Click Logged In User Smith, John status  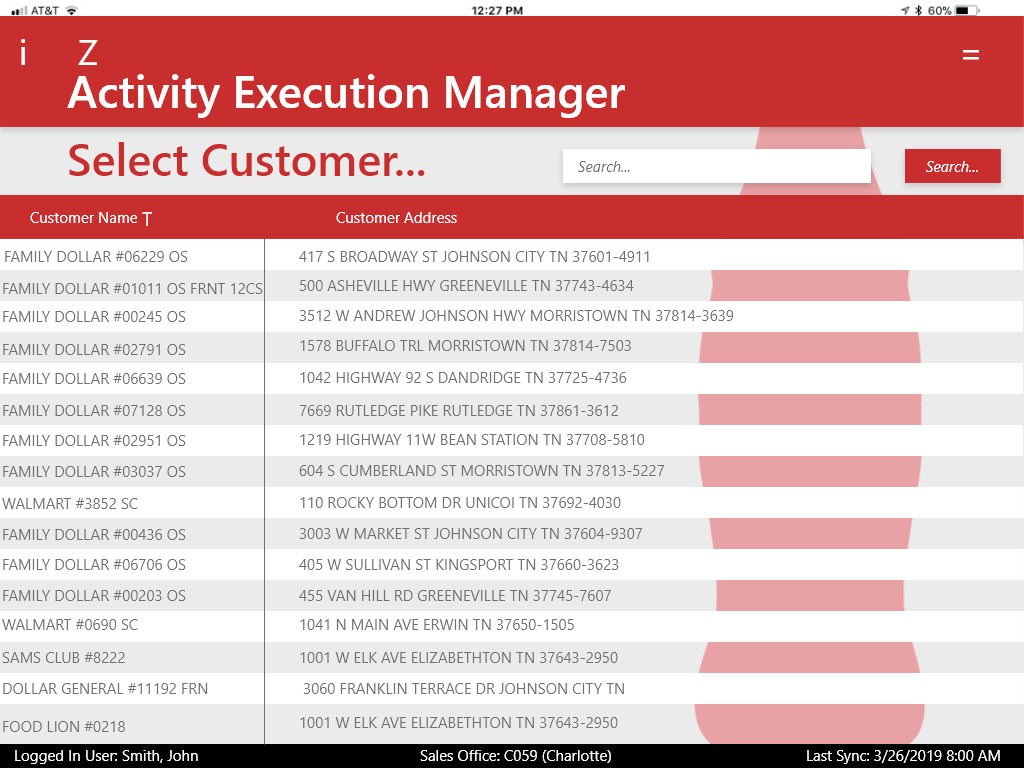click(x=106, y=756)
